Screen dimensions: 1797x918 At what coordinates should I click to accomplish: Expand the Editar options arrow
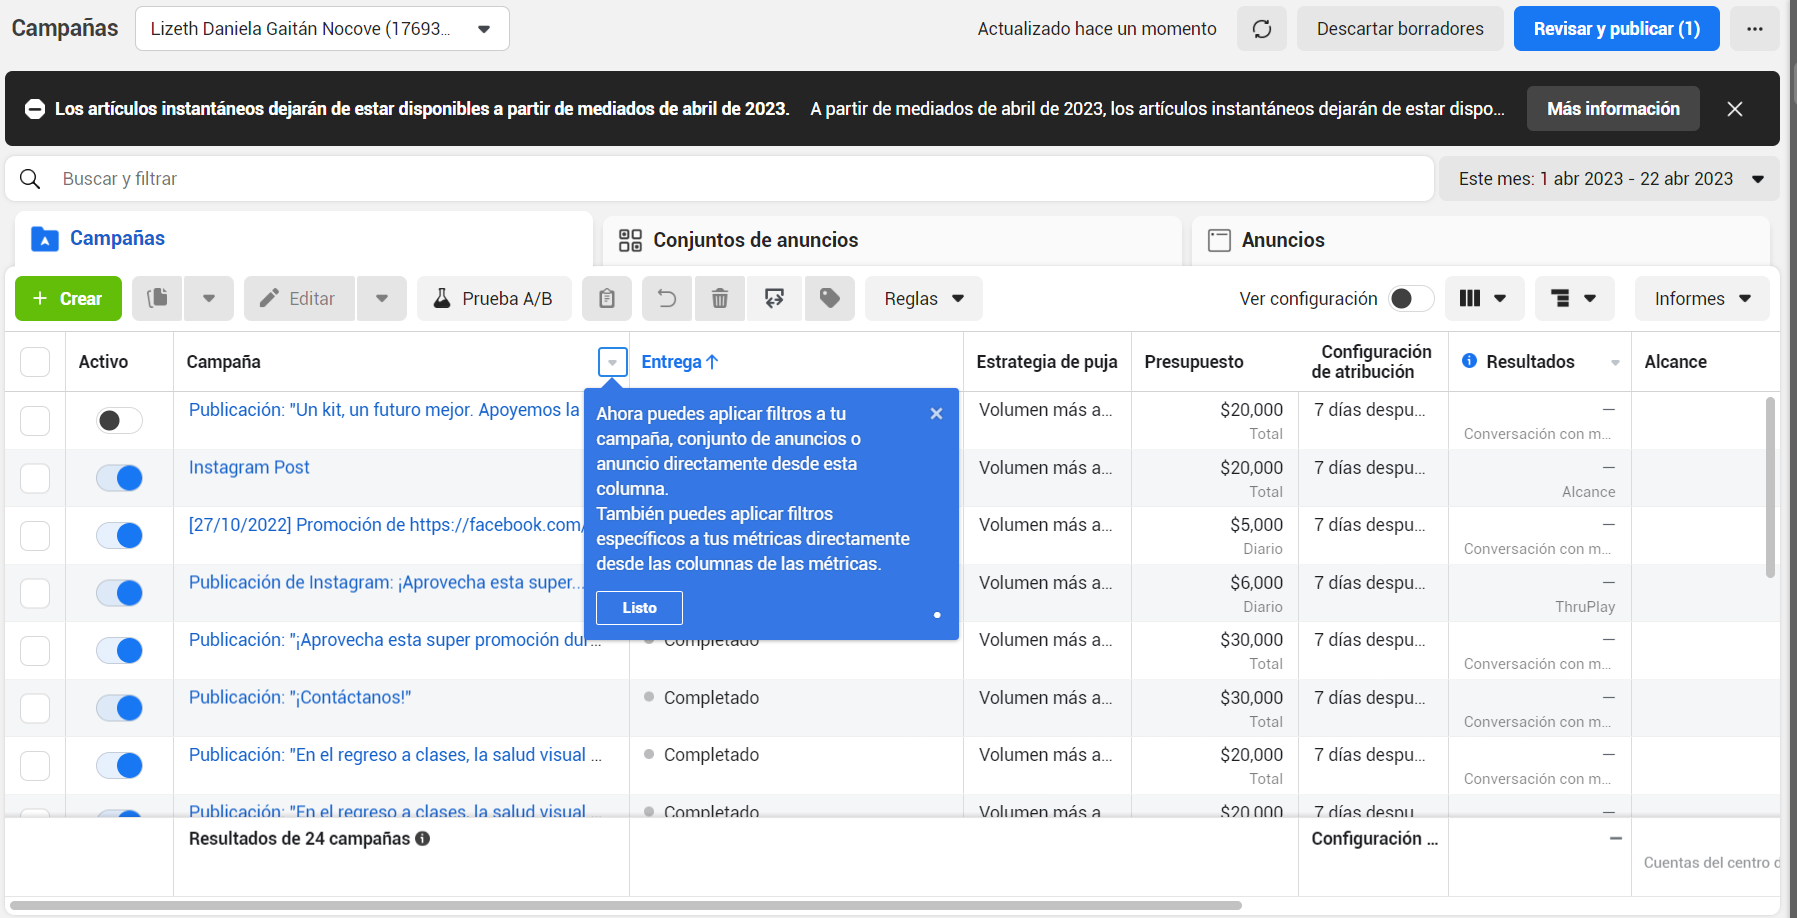[382, 298]
